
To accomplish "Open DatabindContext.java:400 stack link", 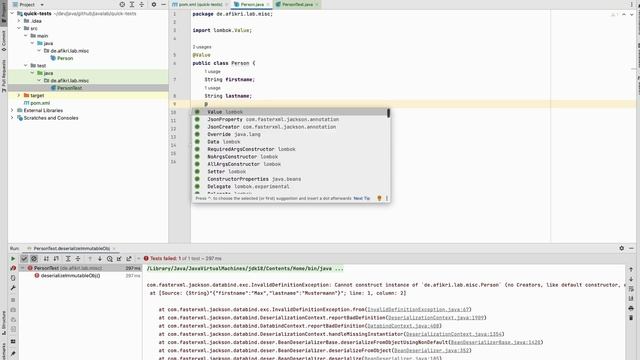I will pyautogui.click(x=403, y=326).
